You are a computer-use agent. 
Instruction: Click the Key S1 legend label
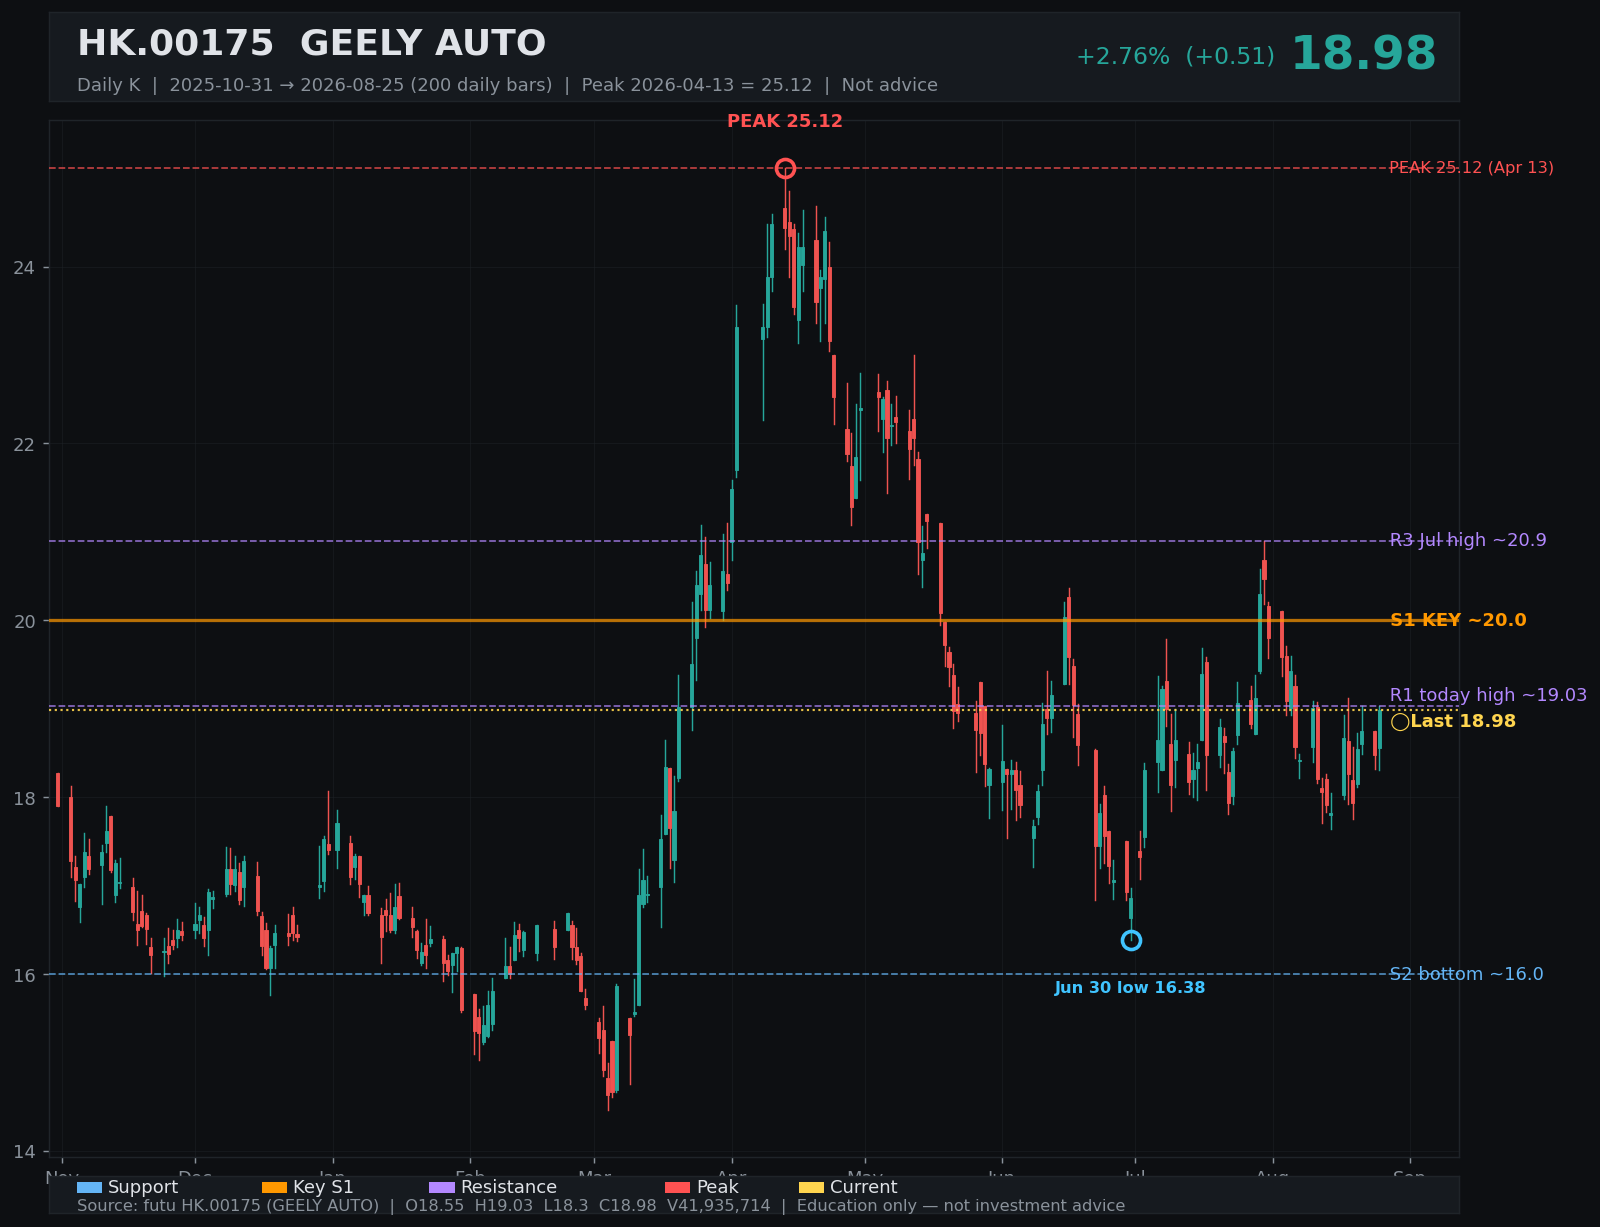tap(323, 1188)
